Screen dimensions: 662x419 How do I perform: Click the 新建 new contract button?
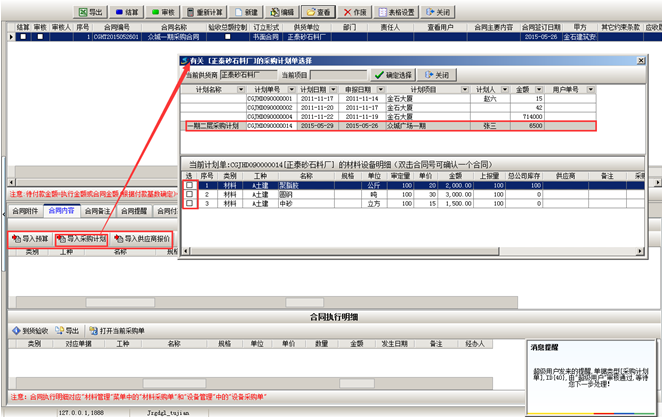tap(252, 11)
